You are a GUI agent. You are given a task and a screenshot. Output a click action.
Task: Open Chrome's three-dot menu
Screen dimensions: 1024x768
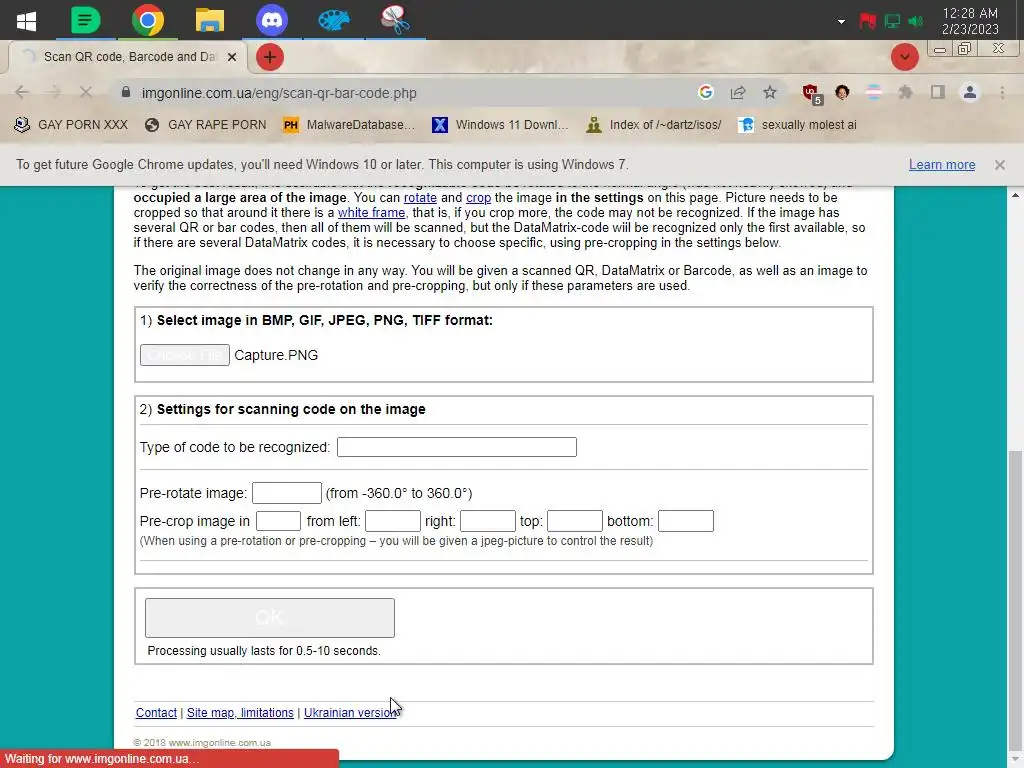click(x=1002, y=93)
